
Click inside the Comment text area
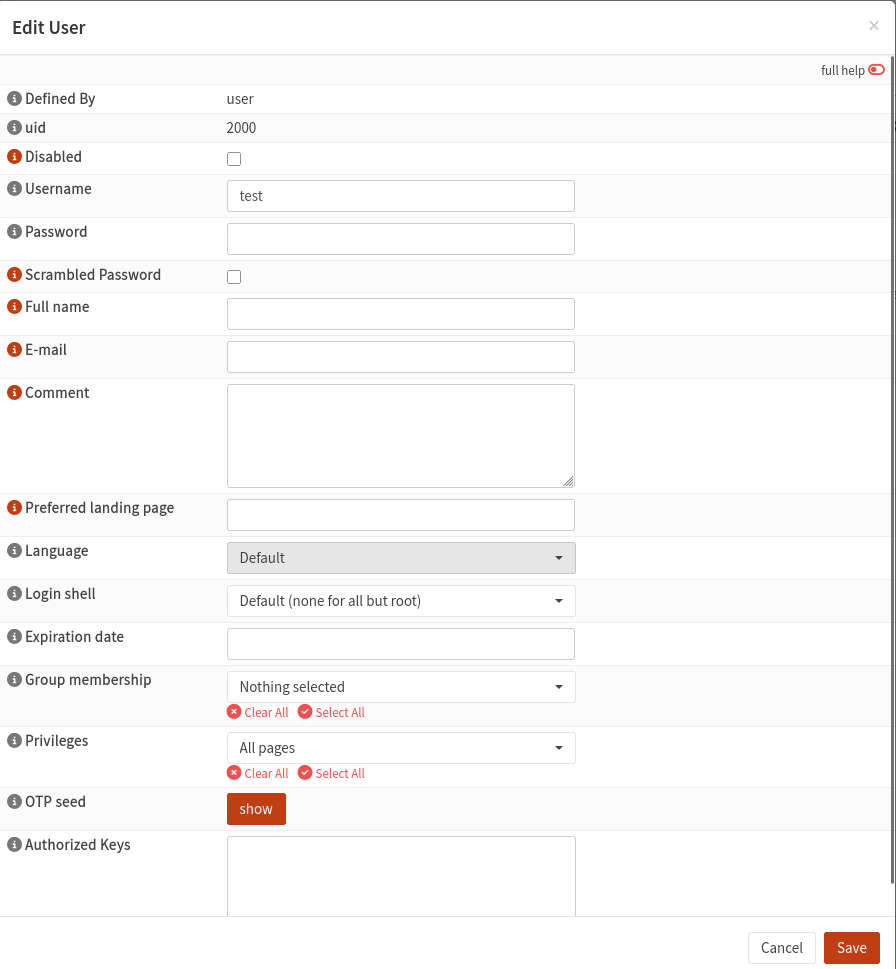(x=400, y=434)
